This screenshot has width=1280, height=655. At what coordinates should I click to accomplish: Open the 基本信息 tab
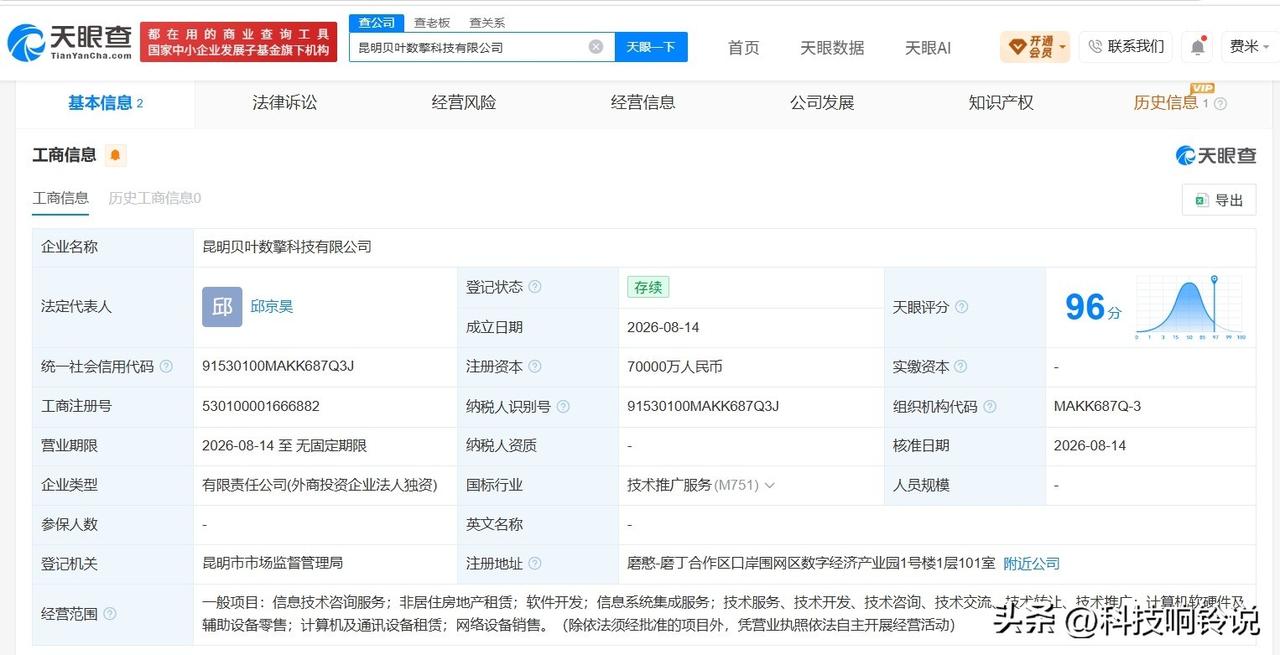(105, 103)
